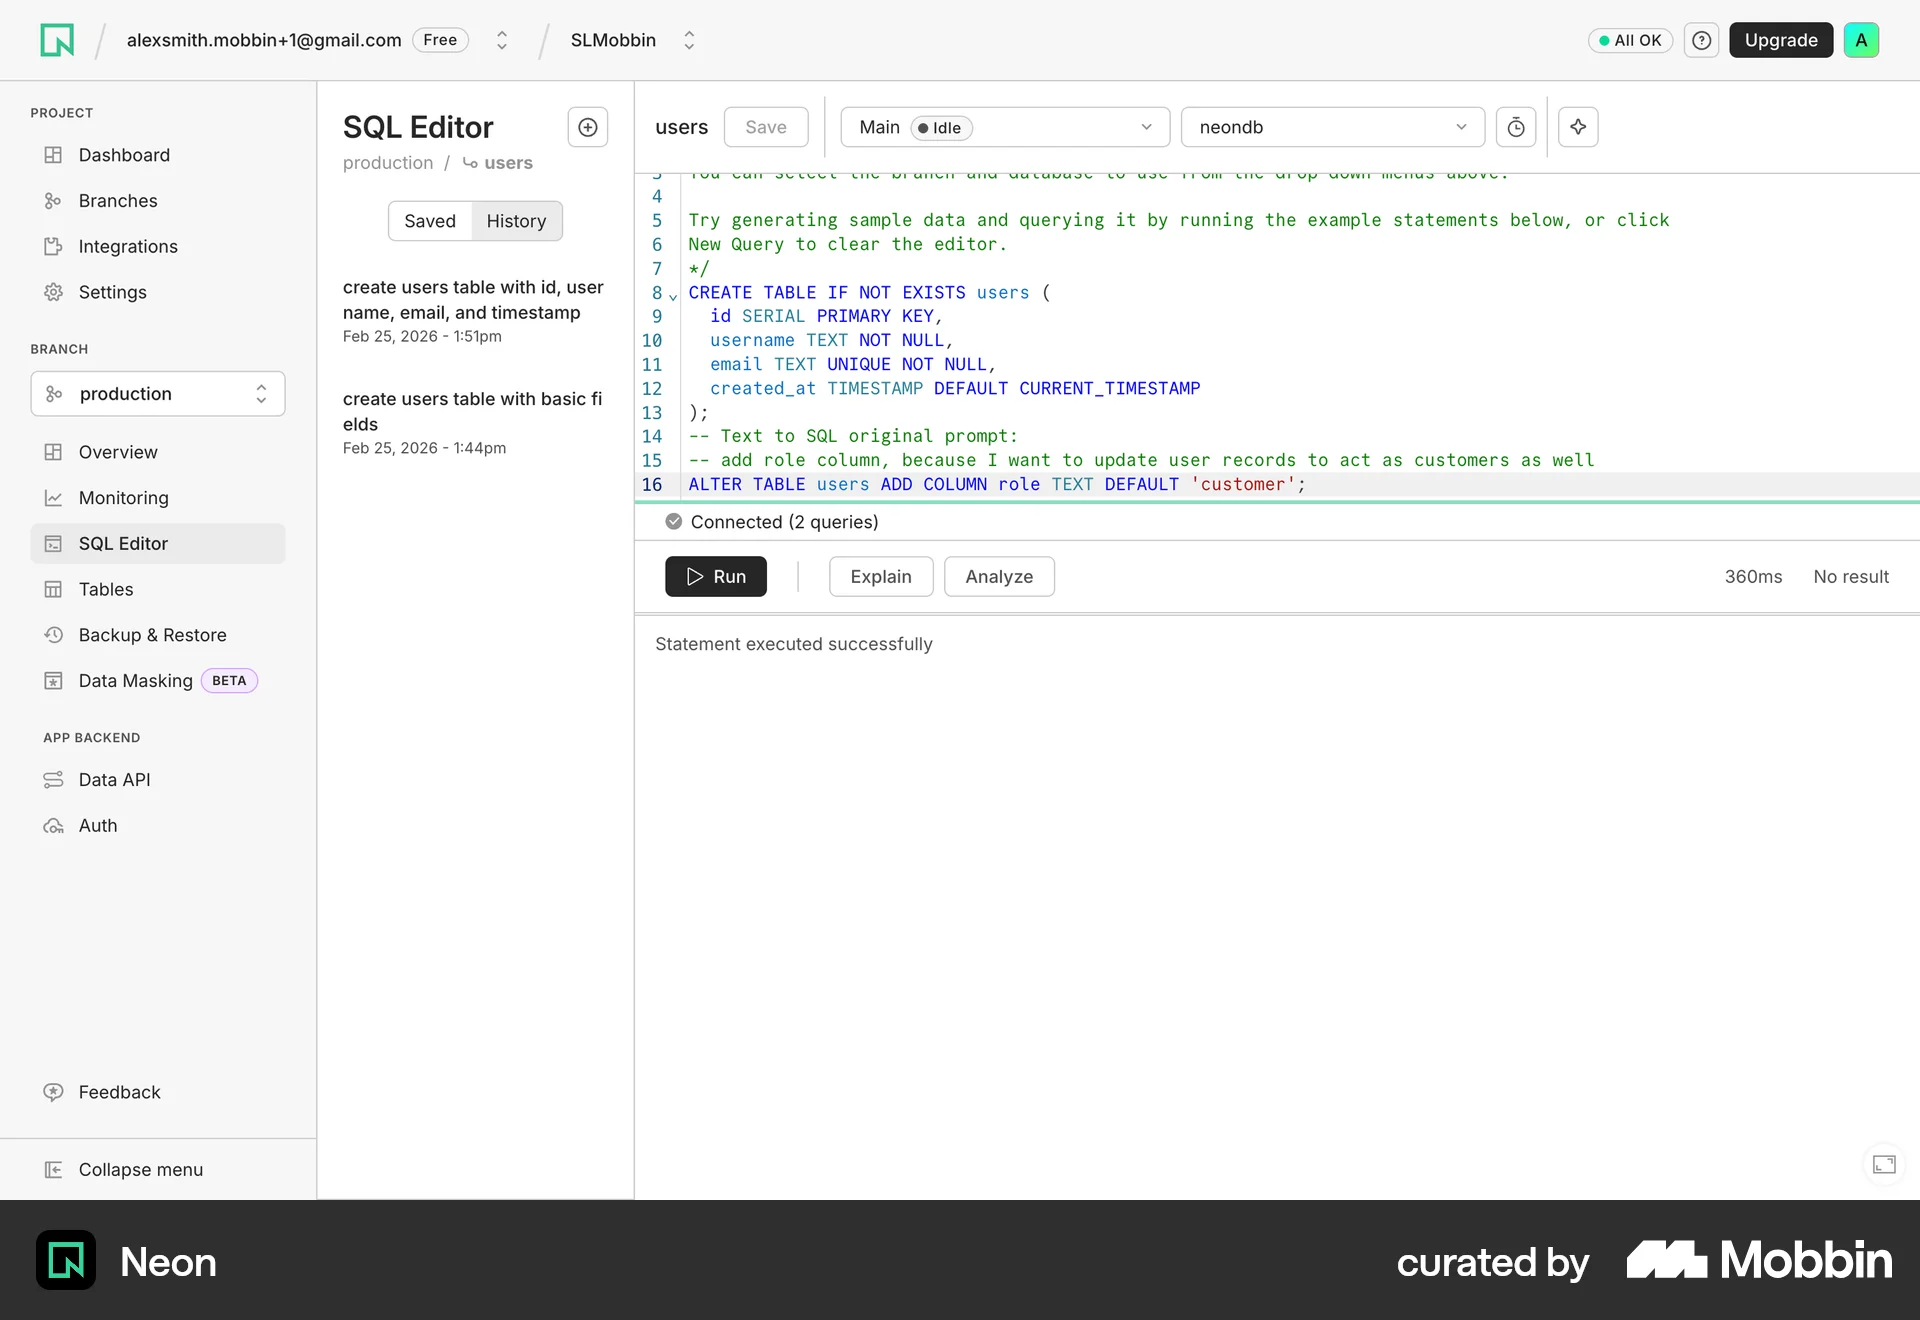Image resolution: width=1920 pixels, height=1320 pixels.
Task: Click the Auth cloud icon
Action: (x=53, y=826)
